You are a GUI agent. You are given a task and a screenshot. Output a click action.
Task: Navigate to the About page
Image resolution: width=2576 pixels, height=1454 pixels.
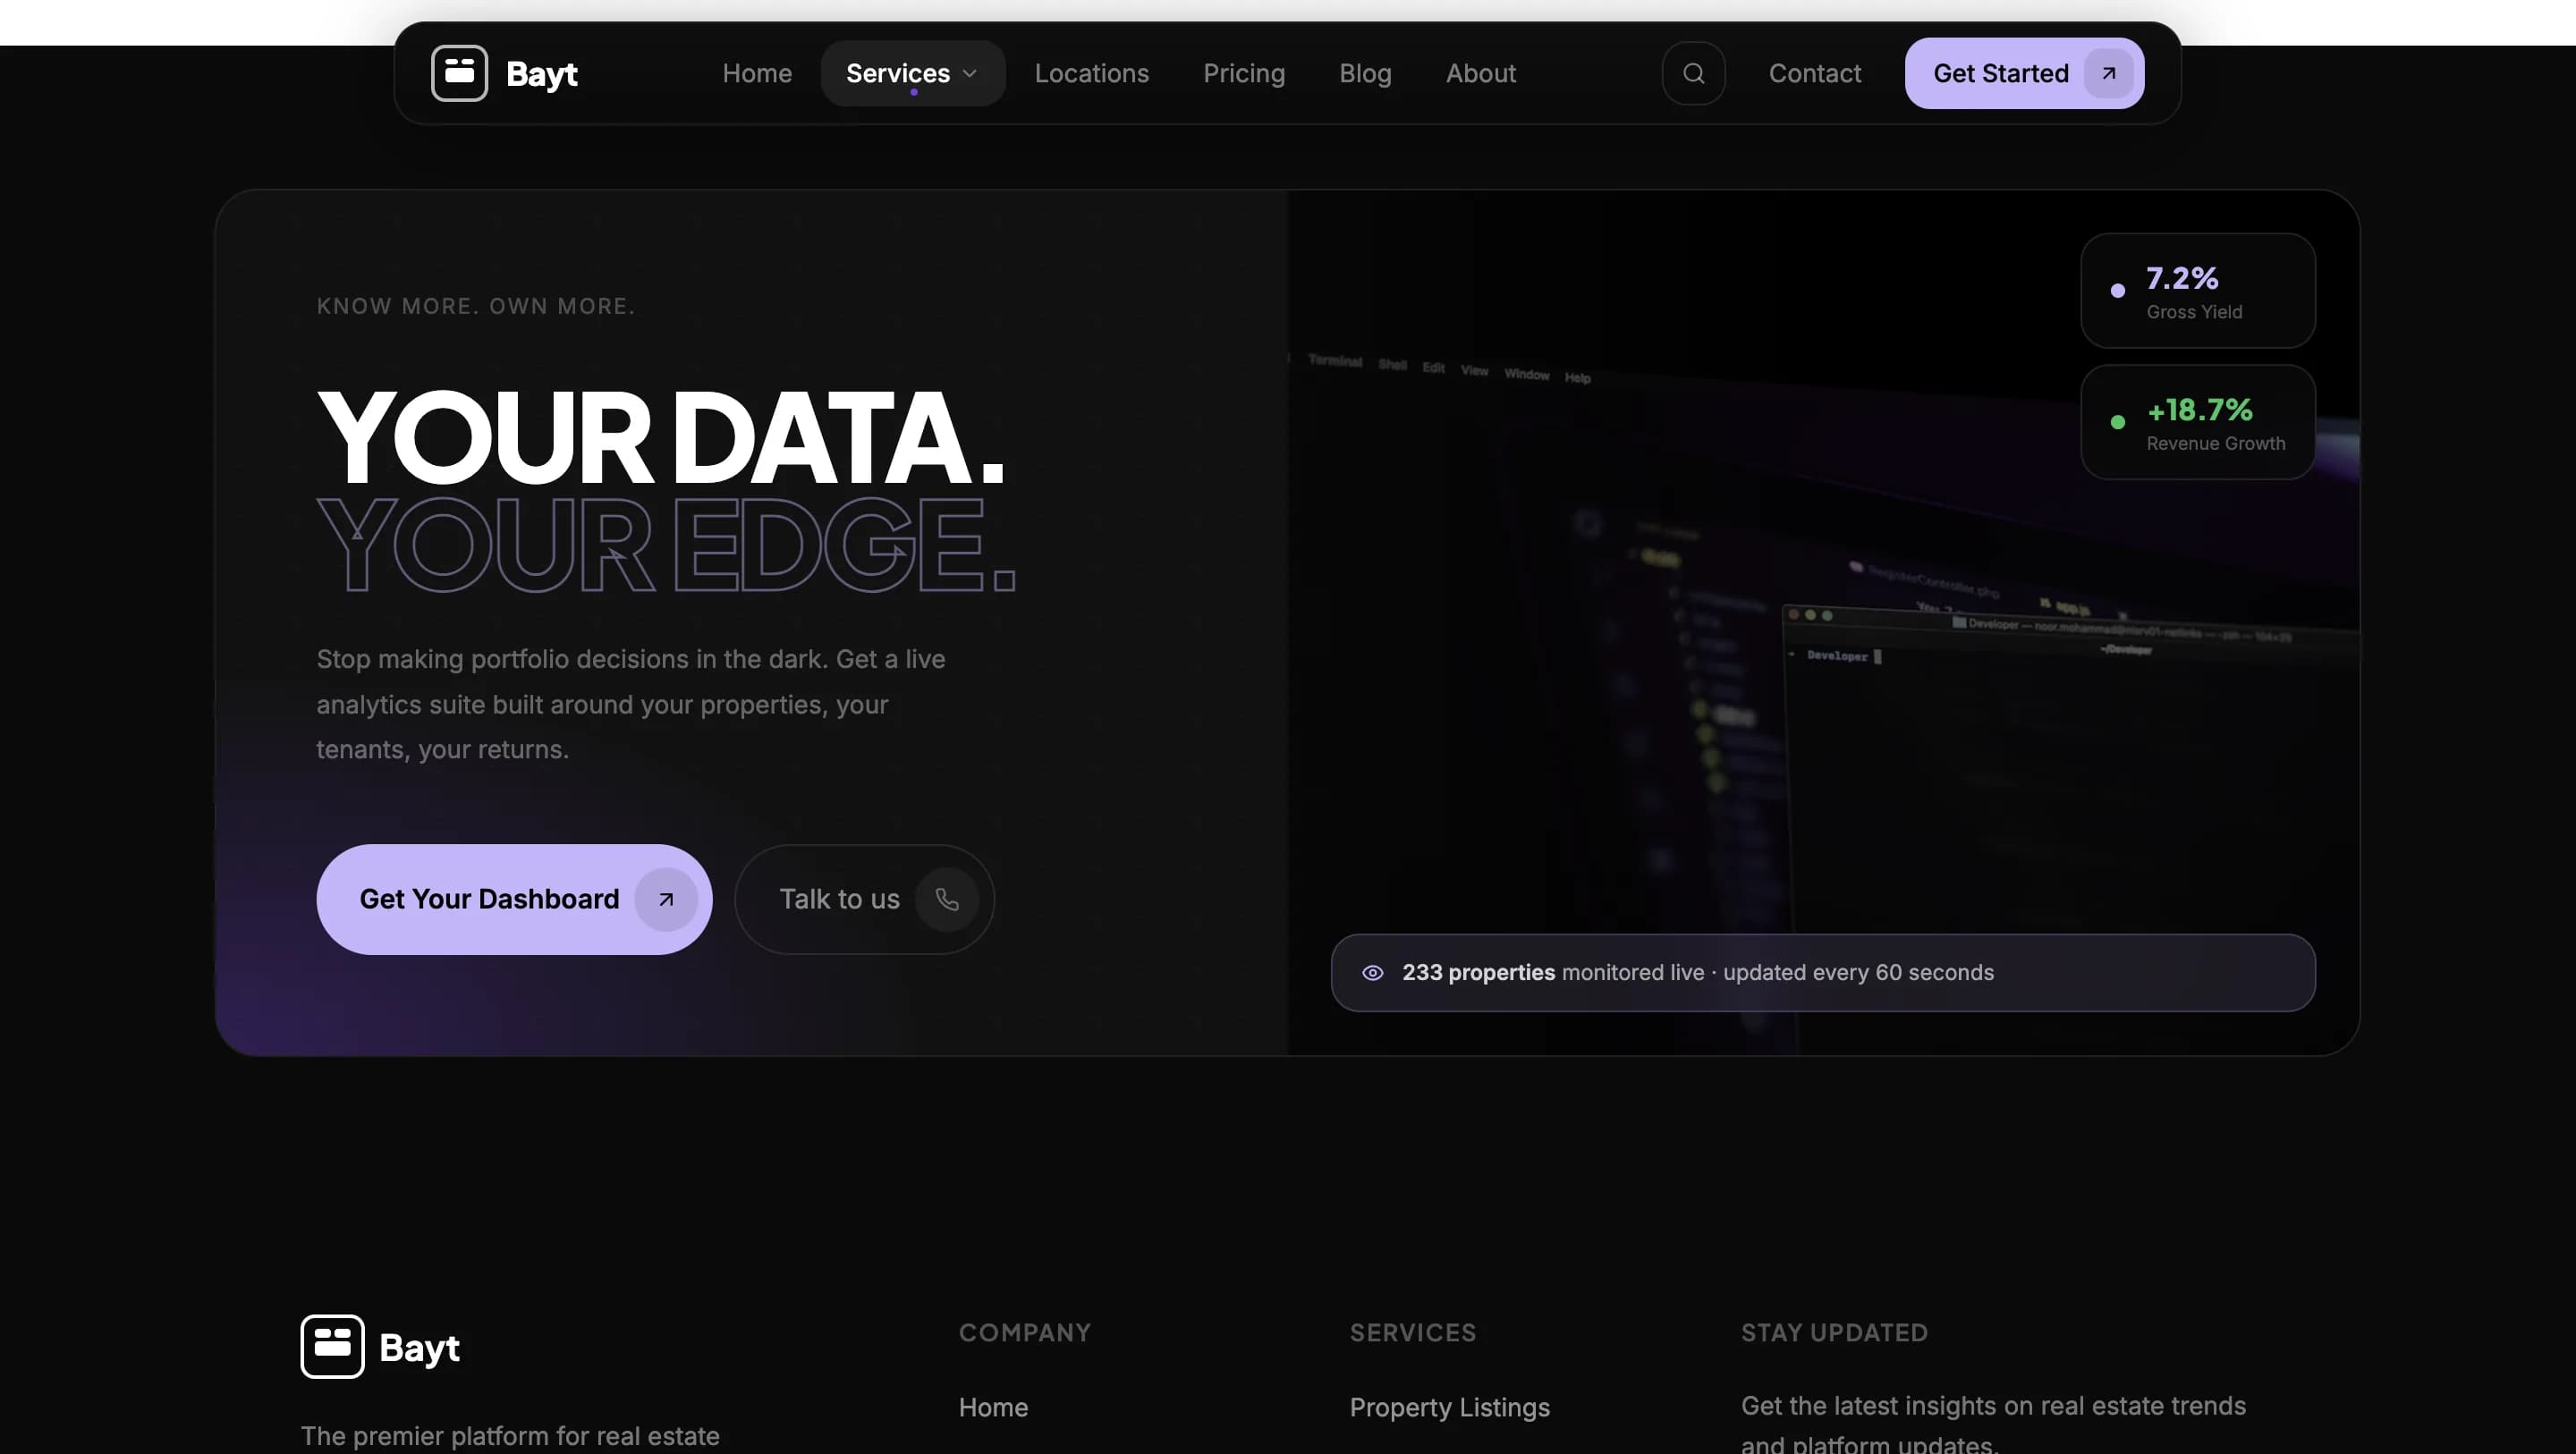tap(1480, 73)
